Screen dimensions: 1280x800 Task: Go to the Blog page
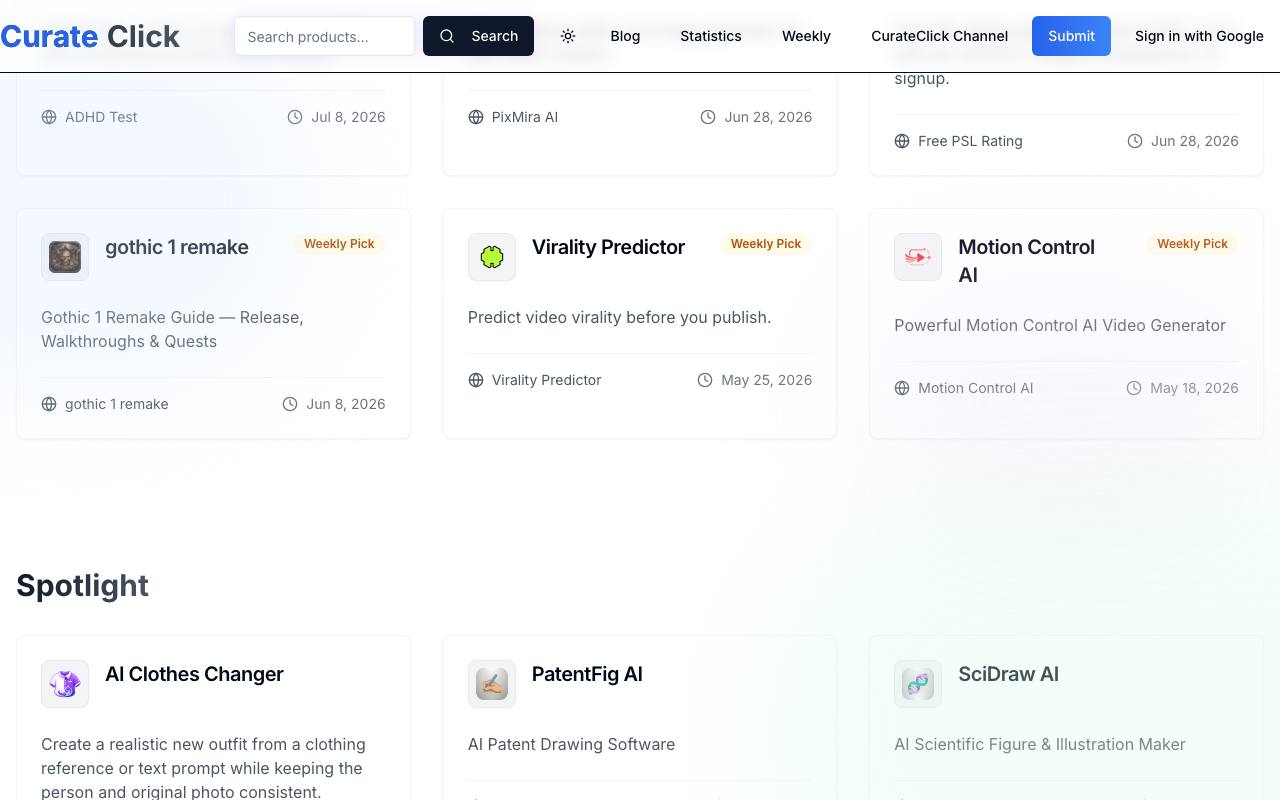[625, 36]
